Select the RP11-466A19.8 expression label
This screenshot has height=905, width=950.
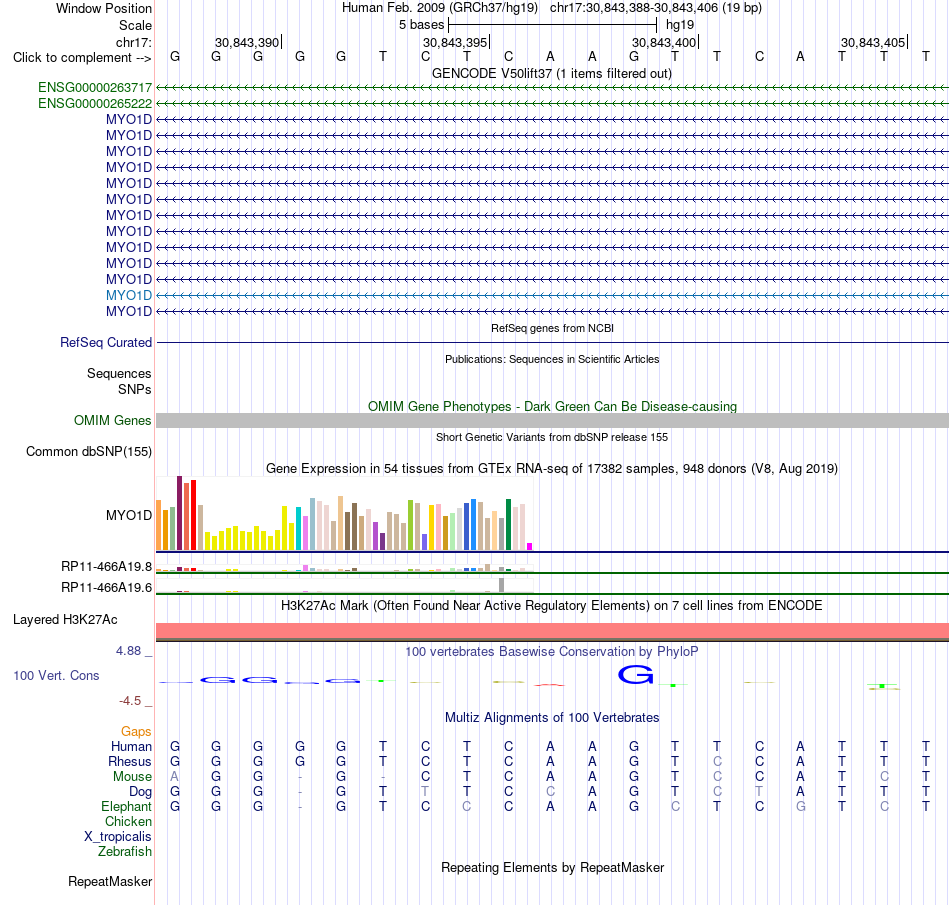[106, 566]
